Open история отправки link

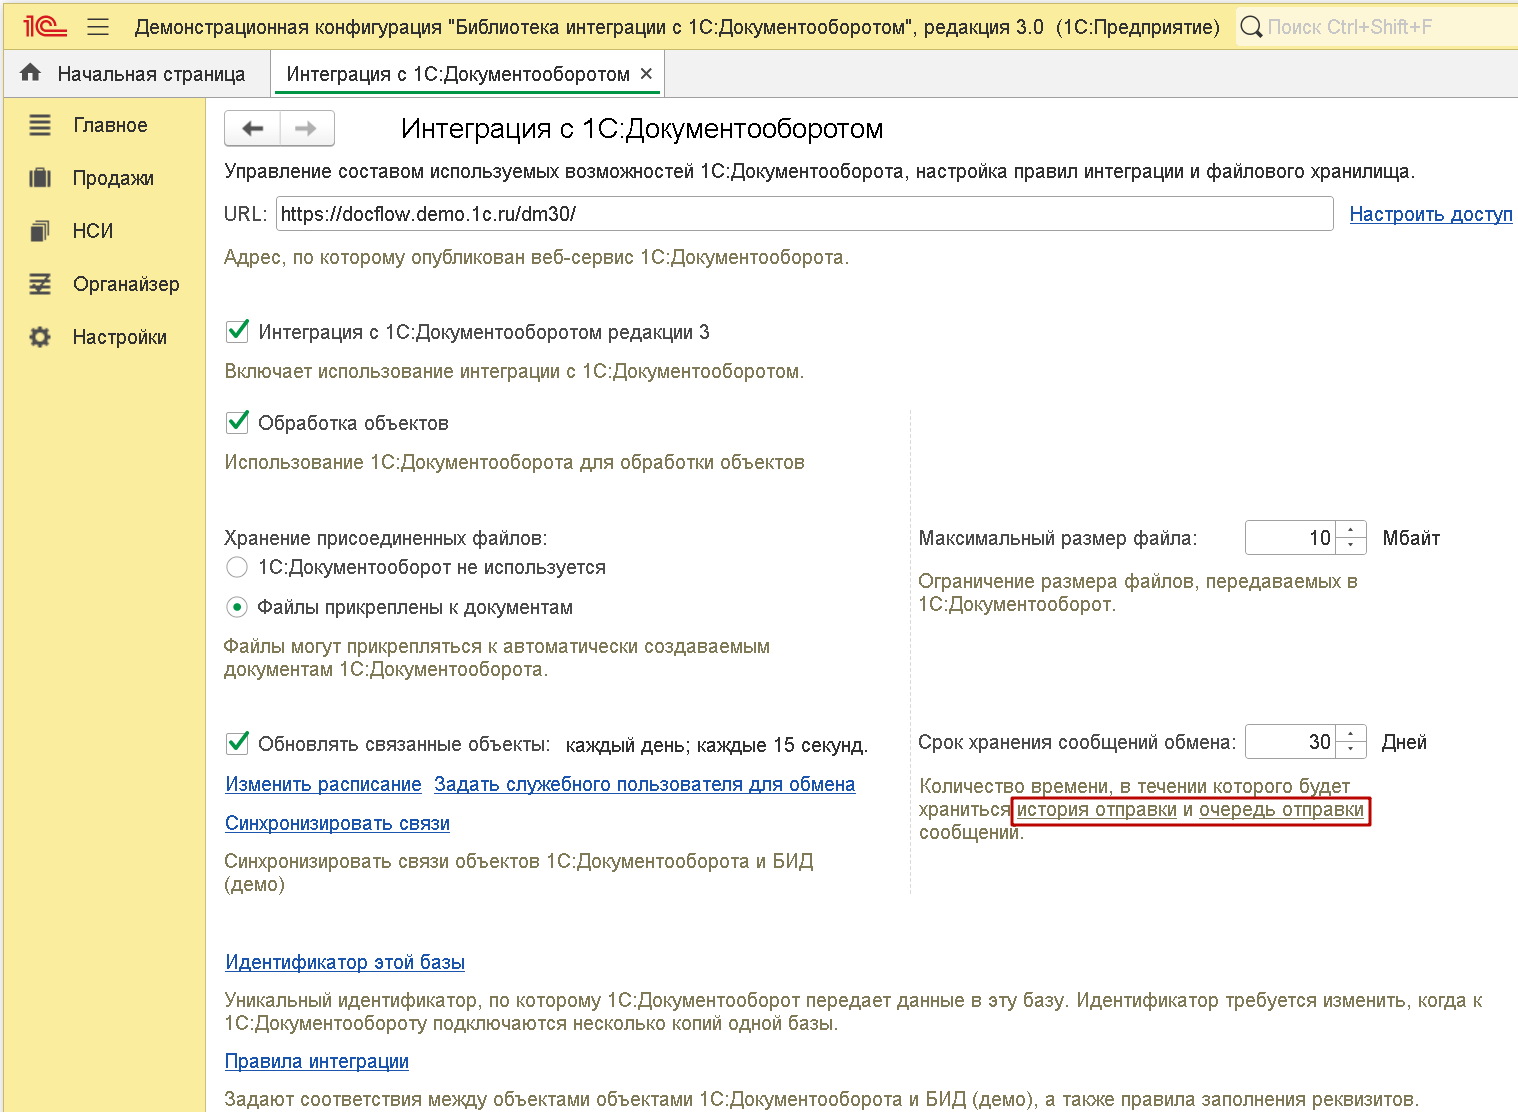(x=1097, y=809)
